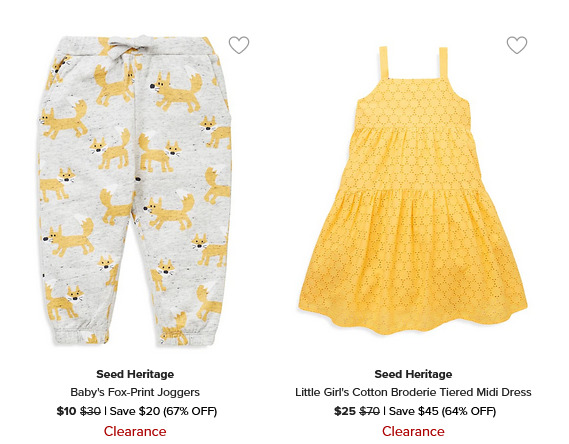Favorite the Fox-Print Joggers with heart icon
Image resolution: width=569 pixels, height=444 pixels.
239,45
